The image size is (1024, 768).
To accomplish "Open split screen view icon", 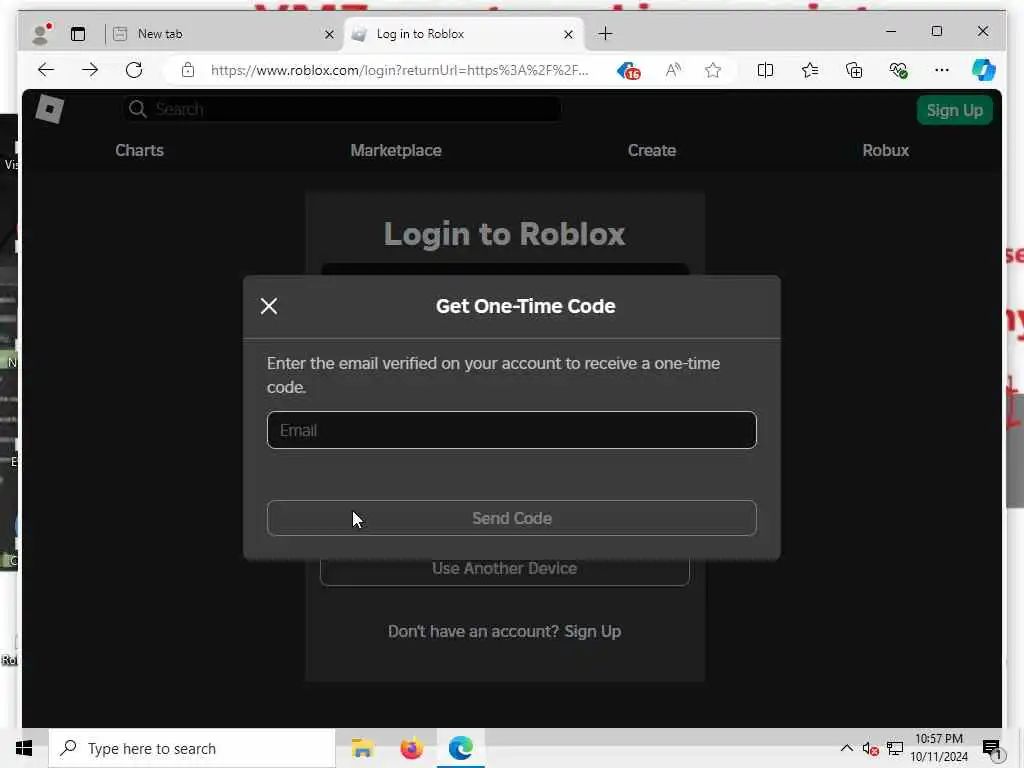I will [x=765, y=70].
